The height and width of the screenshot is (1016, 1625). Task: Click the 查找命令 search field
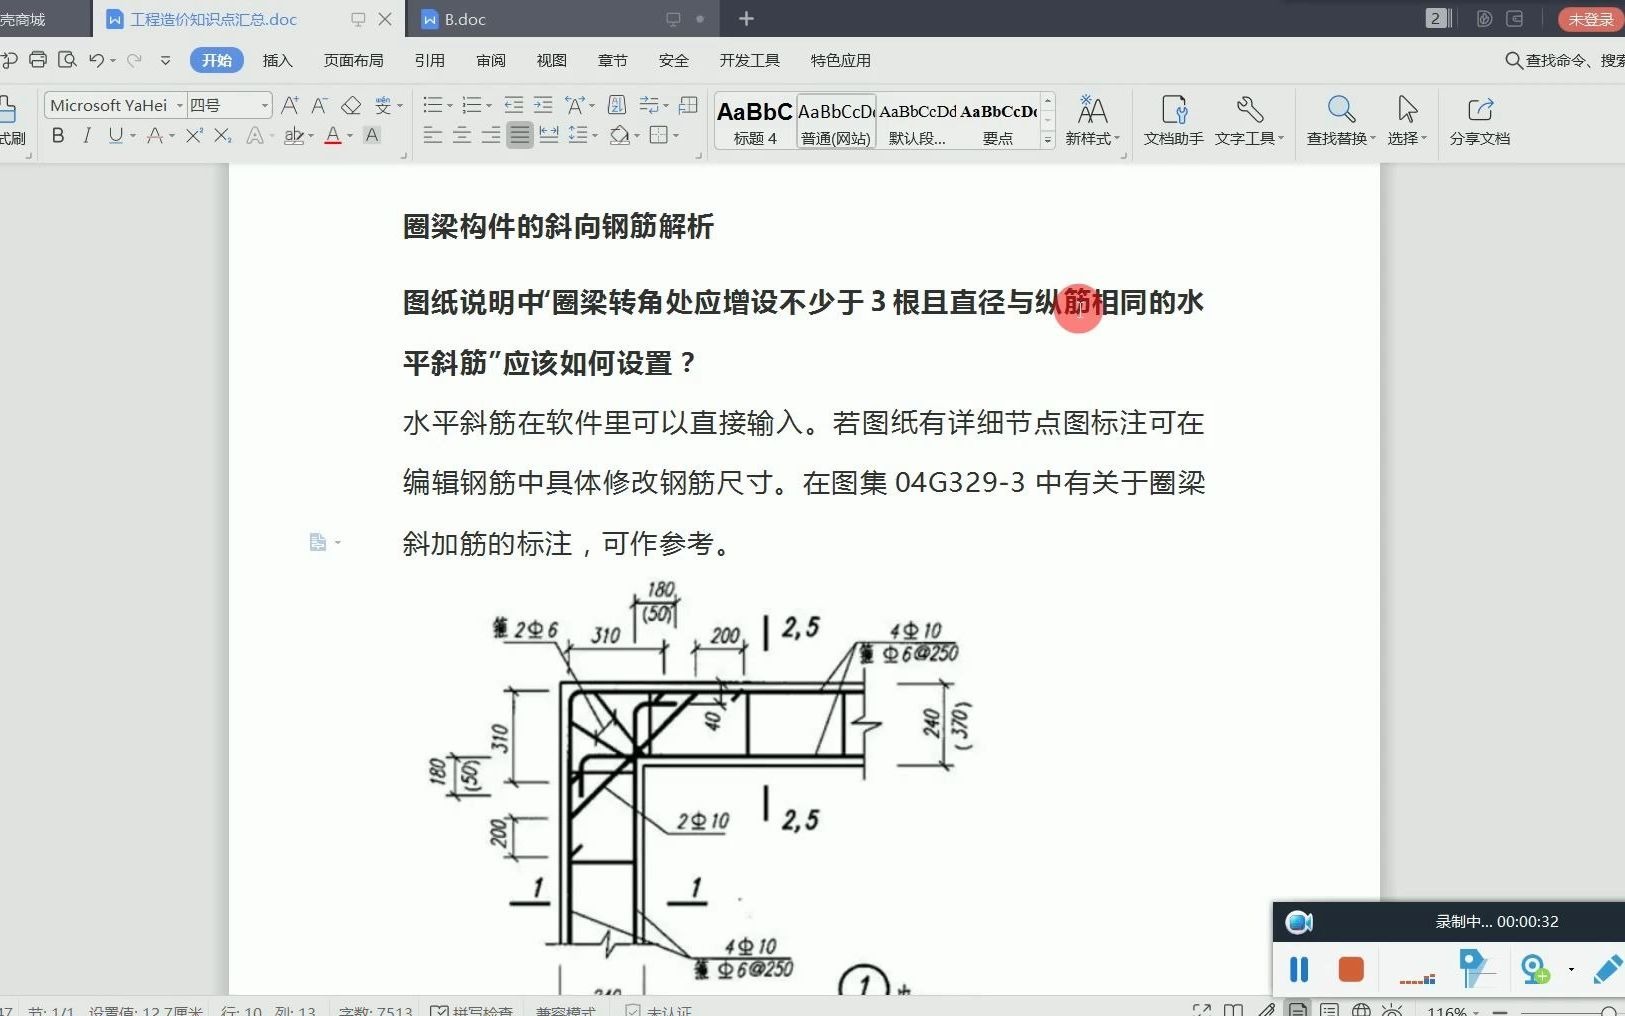(x=1565, y=60)
